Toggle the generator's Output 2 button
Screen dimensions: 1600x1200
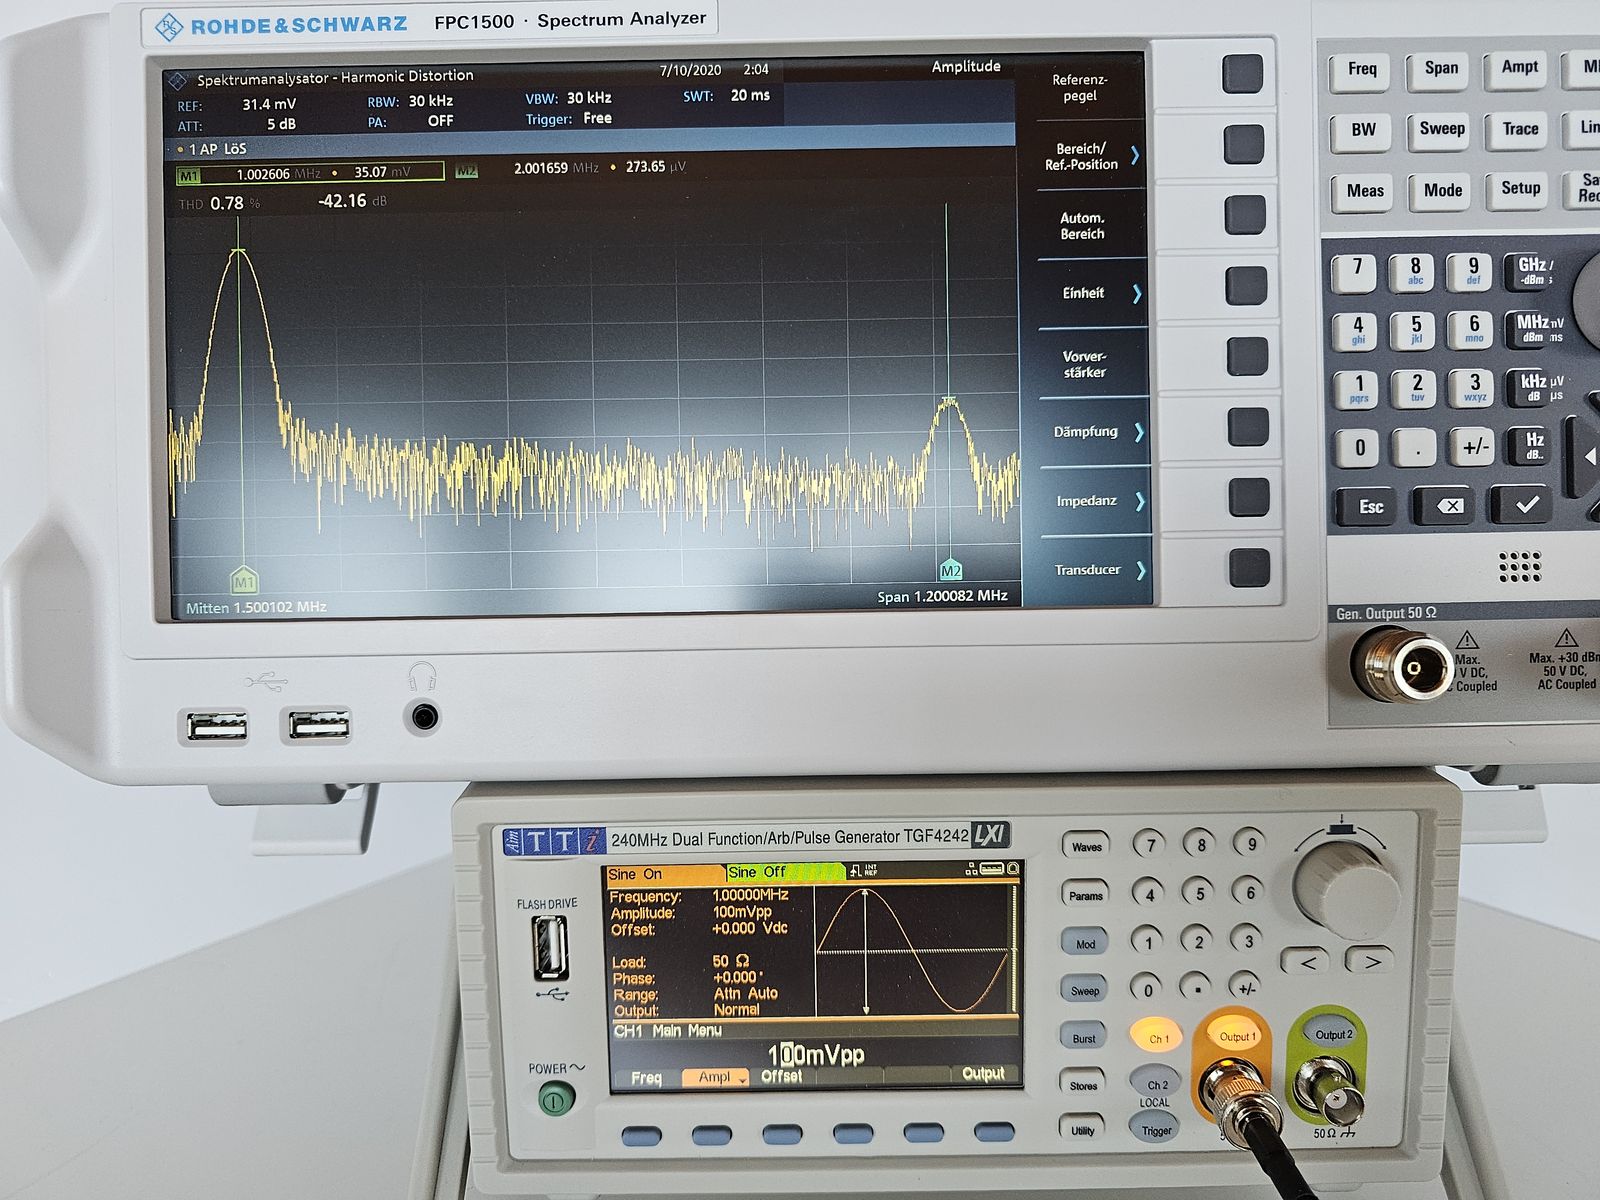point(1333,1033)
